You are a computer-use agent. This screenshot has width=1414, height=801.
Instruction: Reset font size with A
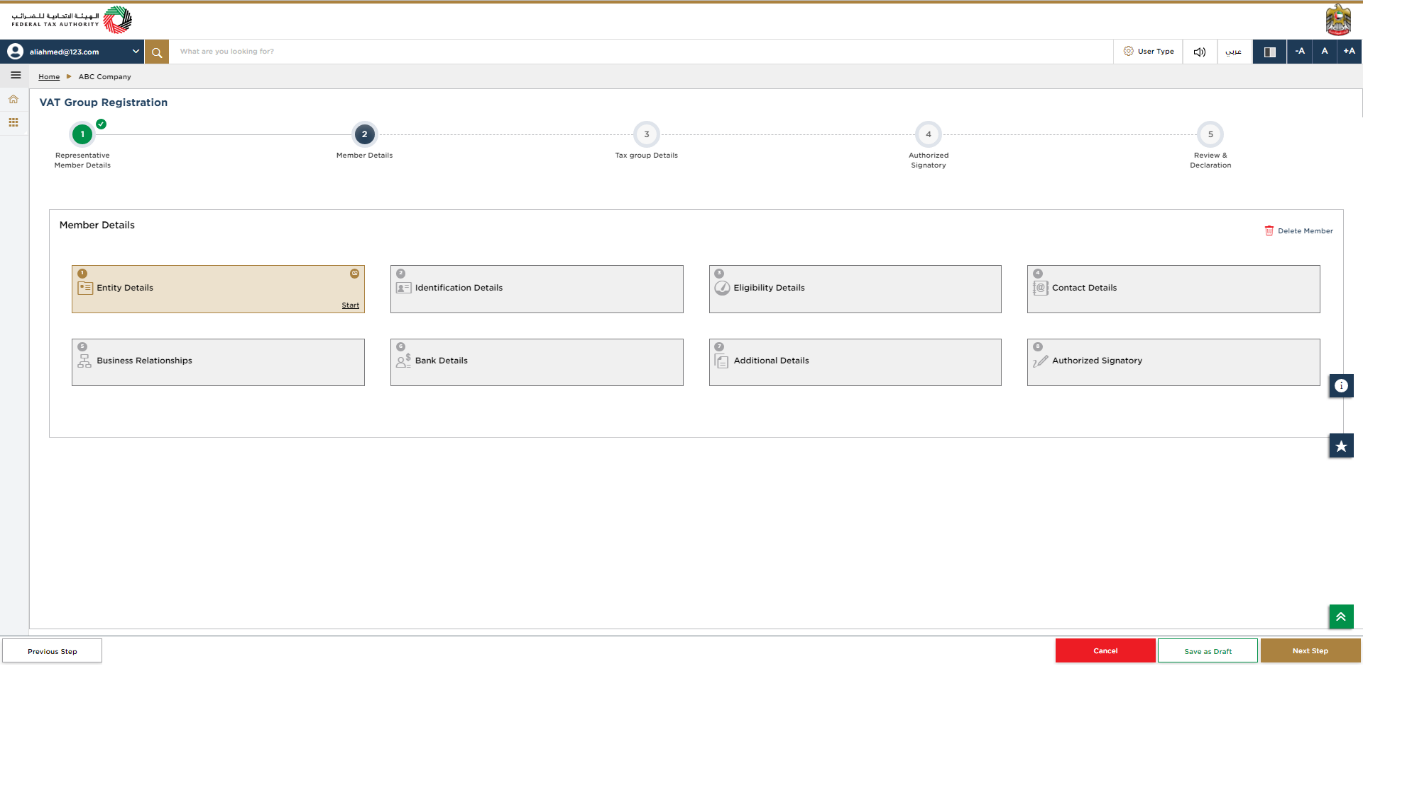[1324, 52]
